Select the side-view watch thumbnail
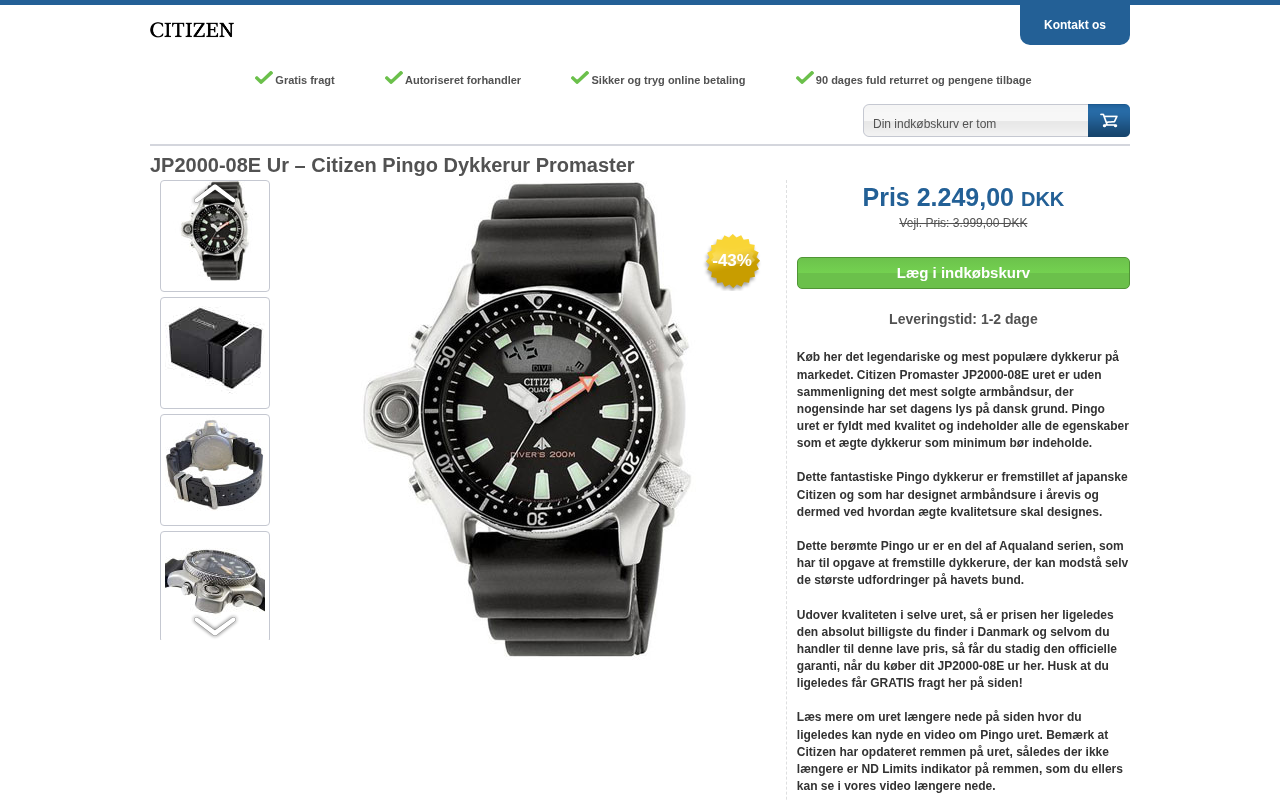Viewport: 1280px width, 800px height. tap(215, 582)
